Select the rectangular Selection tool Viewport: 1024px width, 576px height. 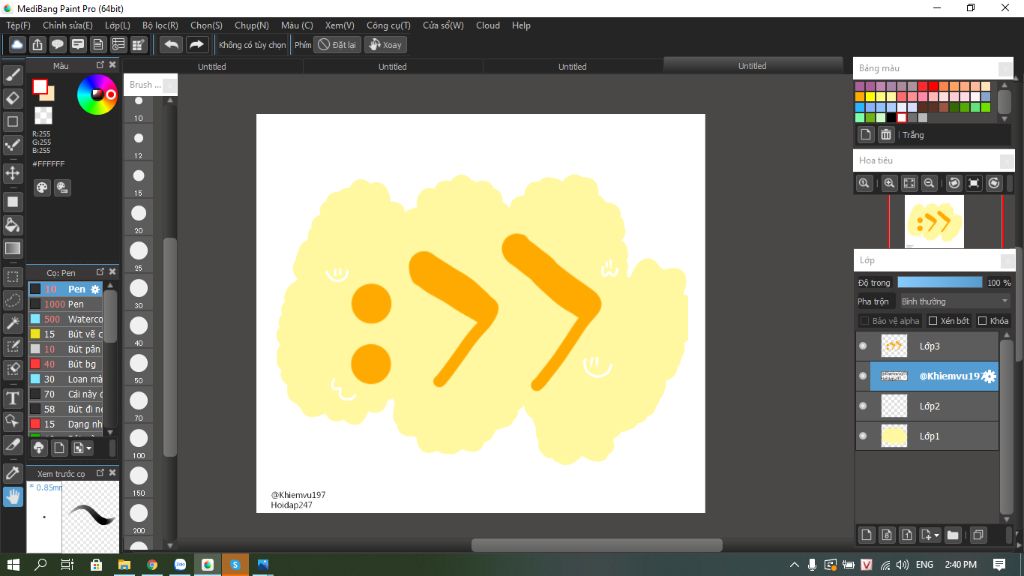click(12, 277)
